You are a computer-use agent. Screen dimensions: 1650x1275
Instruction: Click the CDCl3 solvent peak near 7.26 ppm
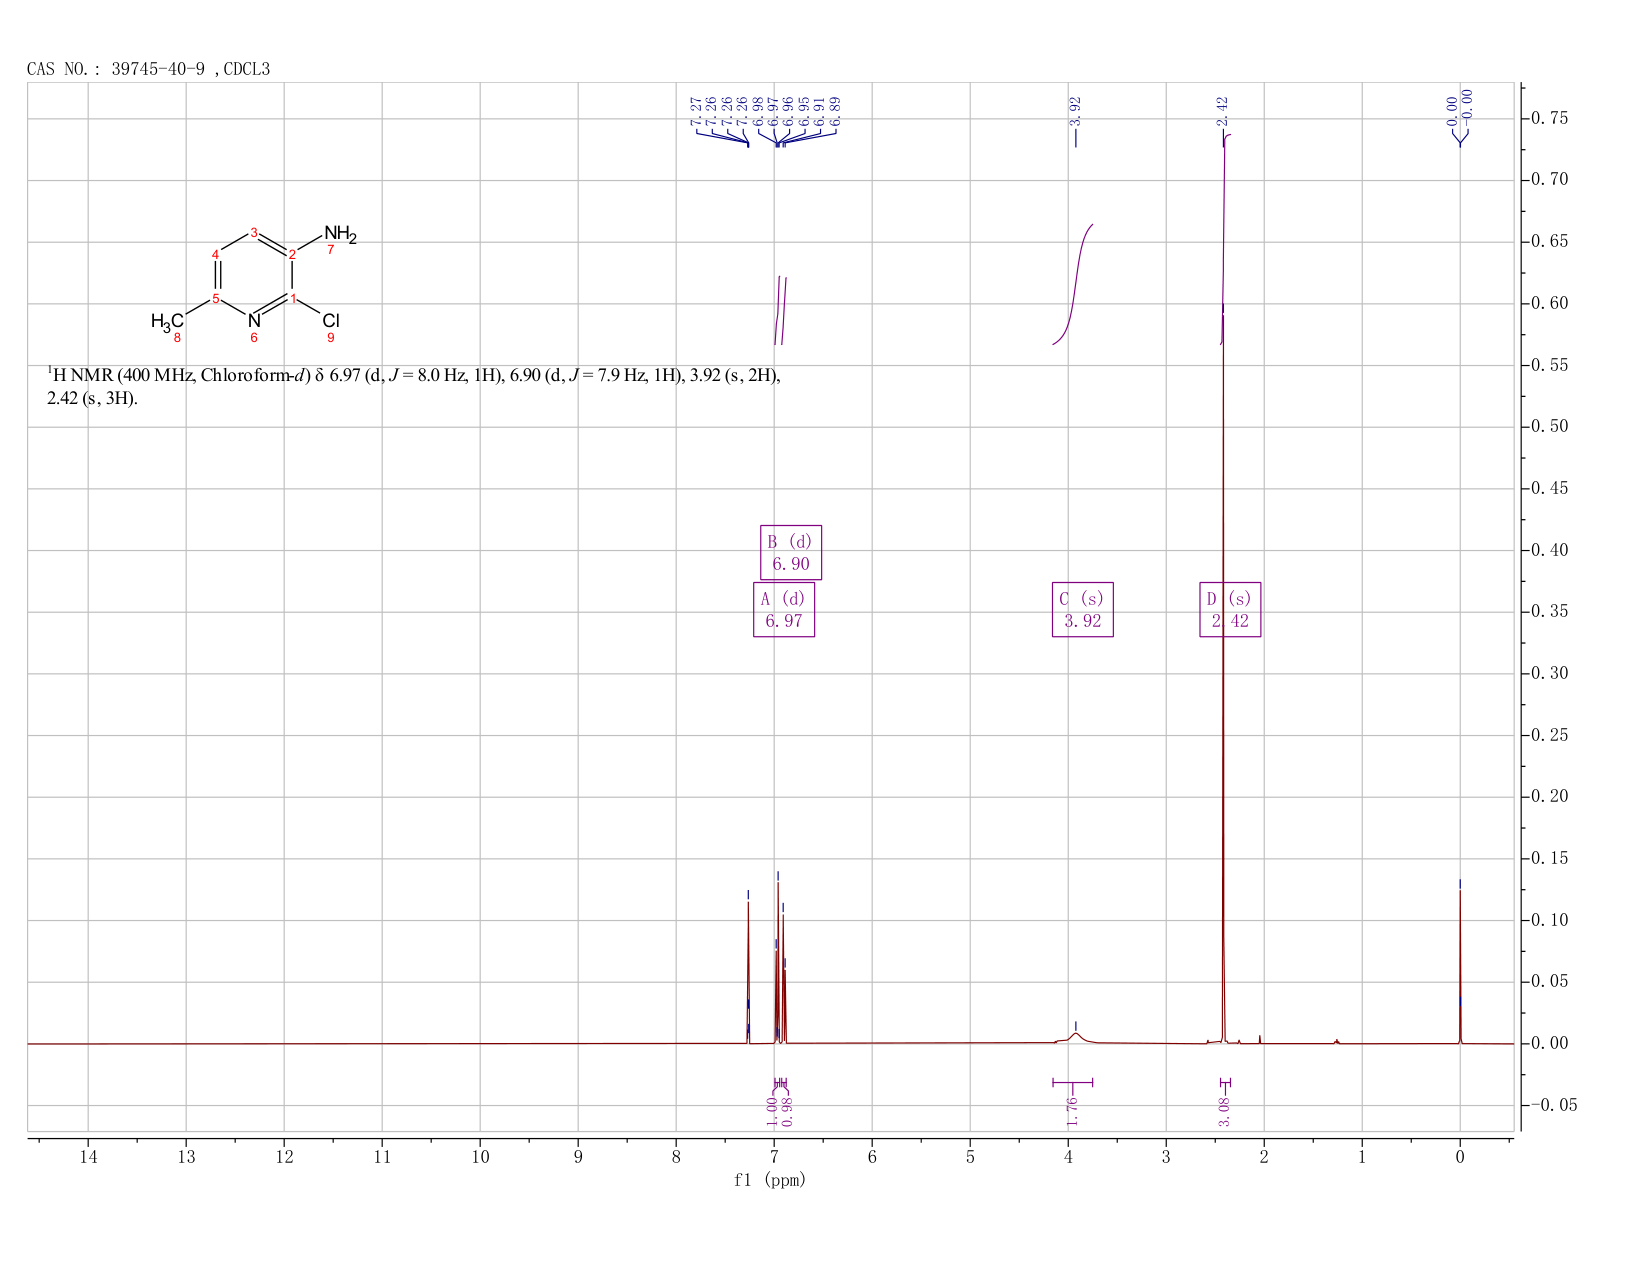pos(748,972)
